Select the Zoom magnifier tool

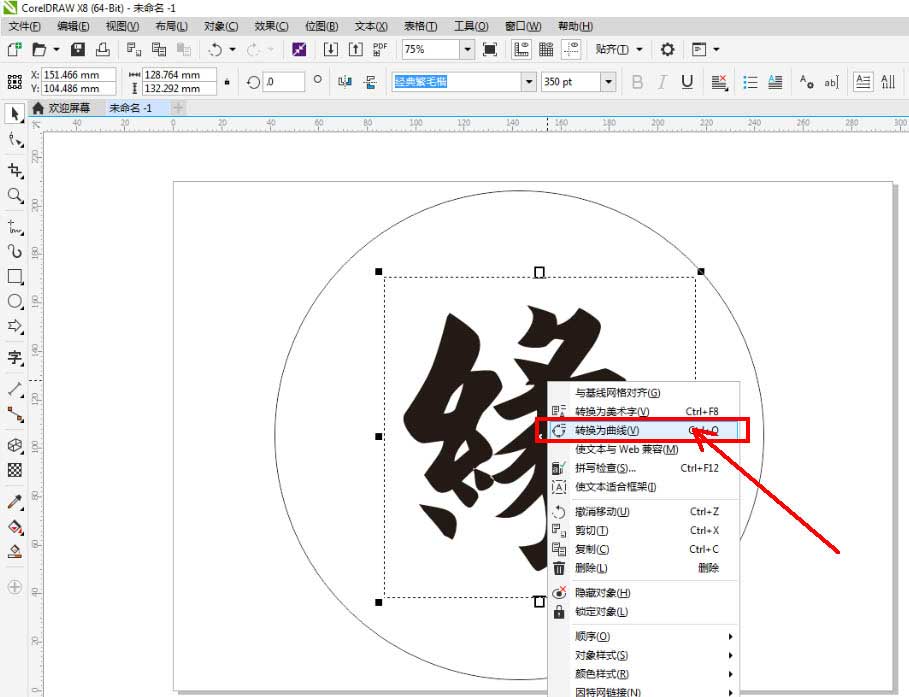(x=15, y=195)
